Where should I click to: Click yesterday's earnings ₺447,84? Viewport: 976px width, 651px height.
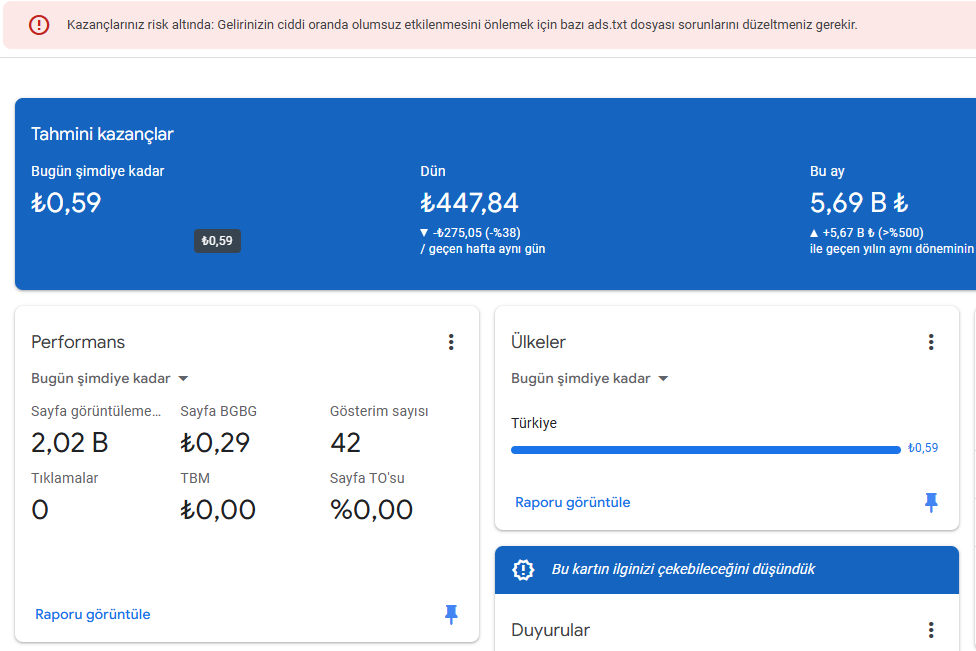click(x=469, y=203)
